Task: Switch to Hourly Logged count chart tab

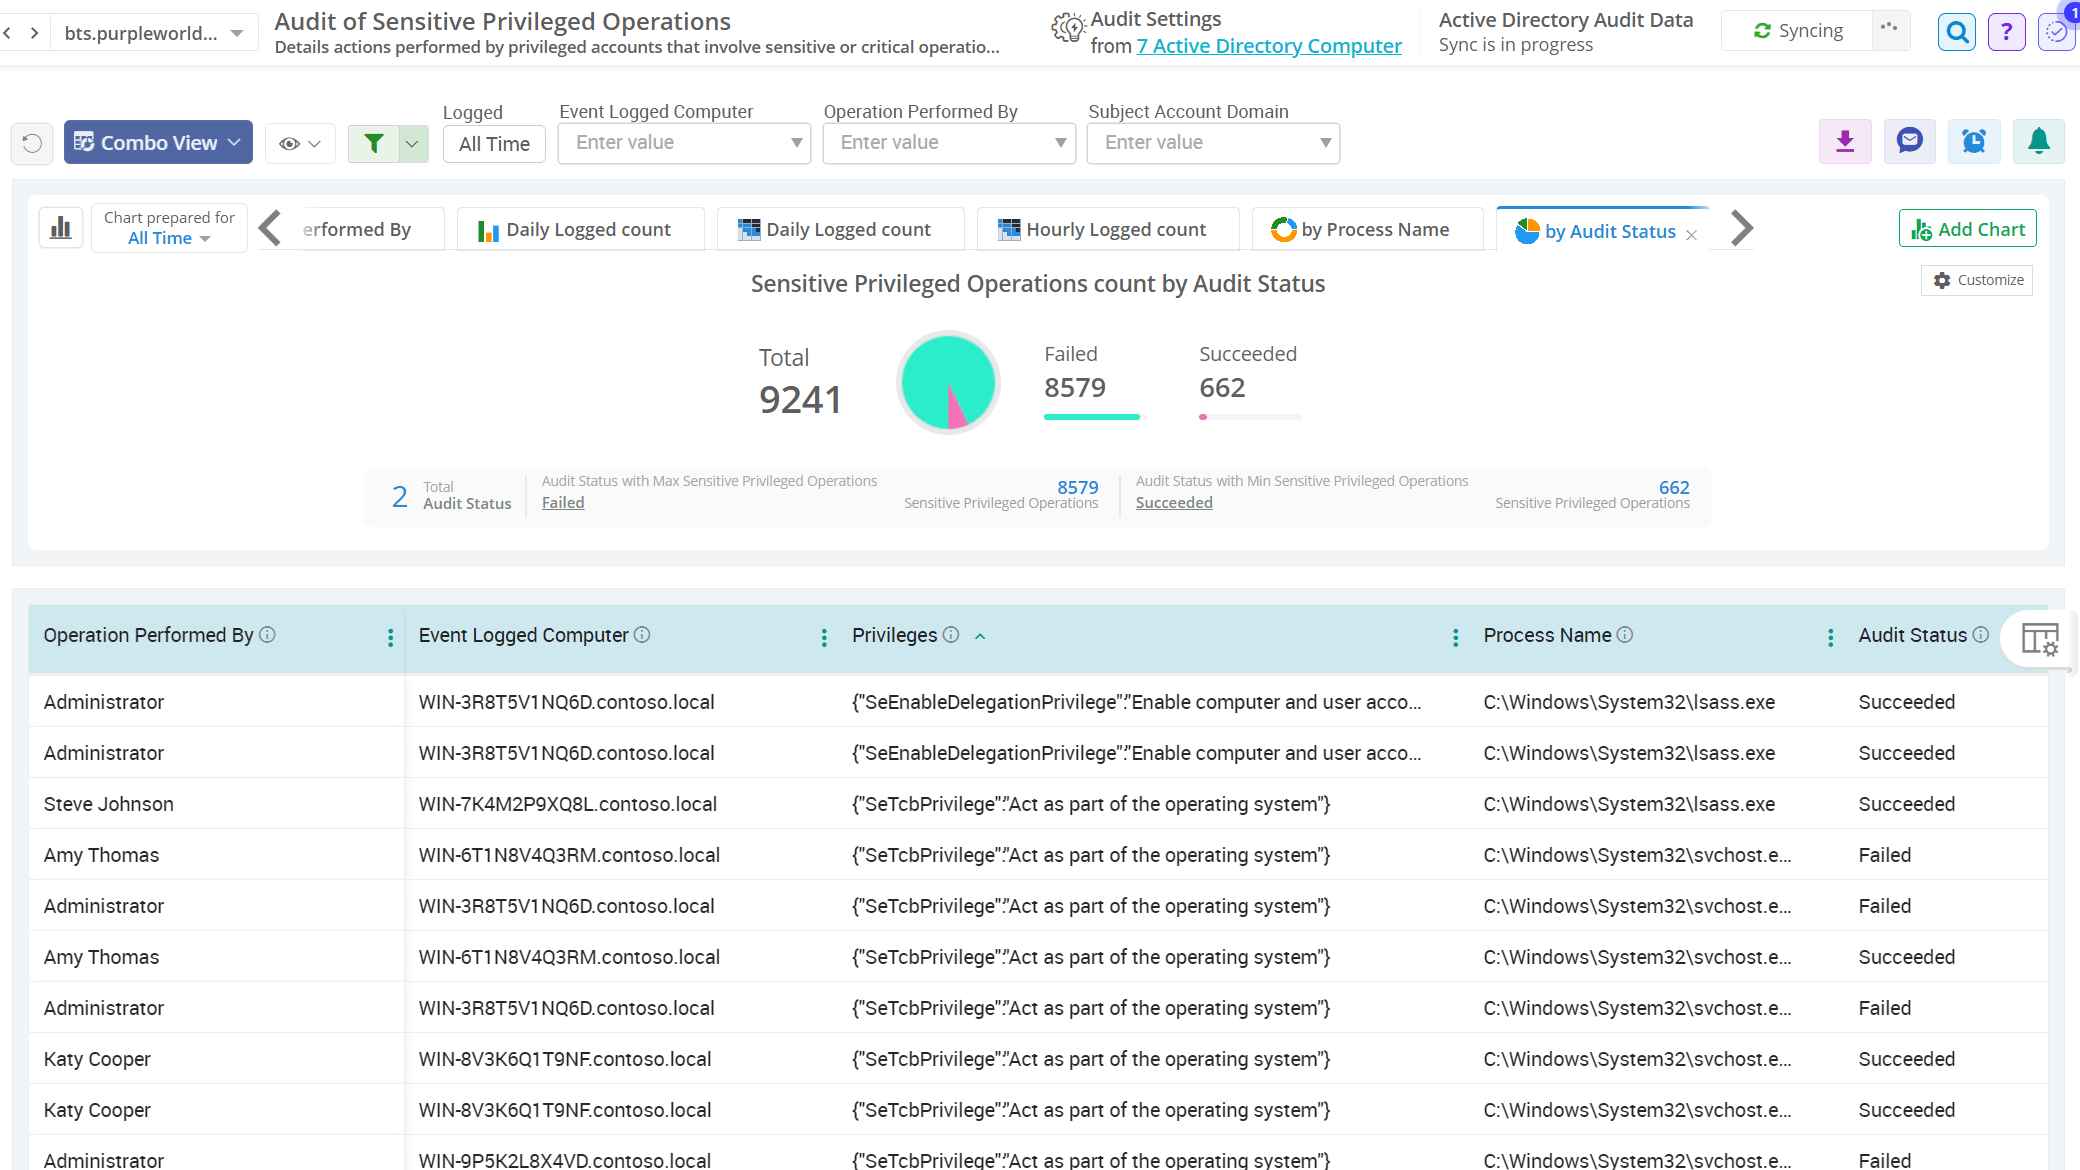Action: click(x=1107, y=229)
